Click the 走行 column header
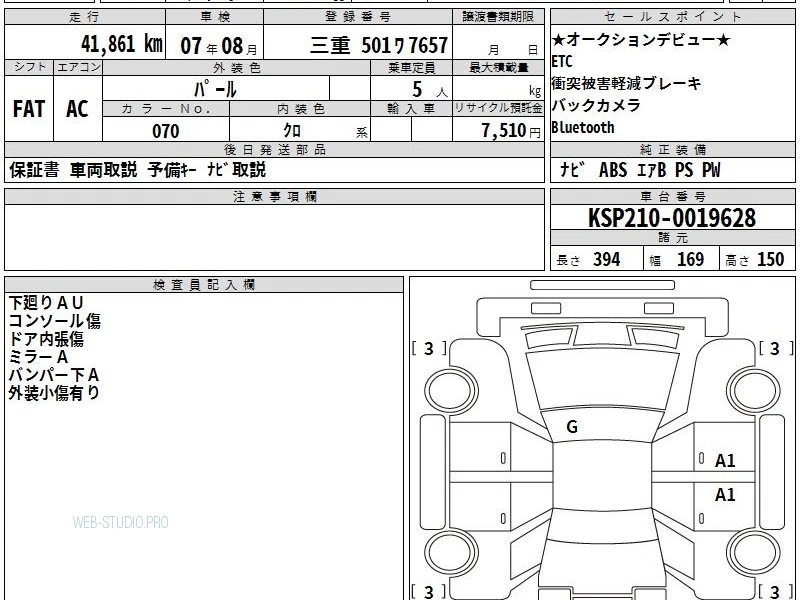Viewport: 800px width, 600px height. pos(85,16)
